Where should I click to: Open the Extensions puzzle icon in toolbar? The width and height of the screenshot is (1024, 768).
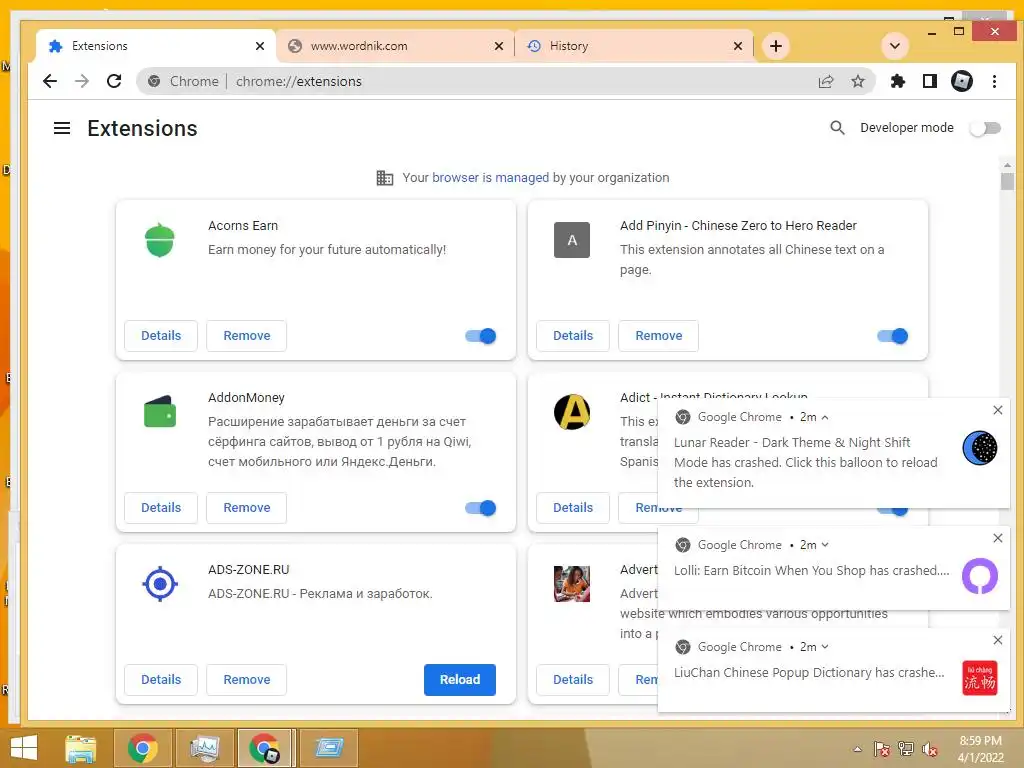(x=898, y=81)
